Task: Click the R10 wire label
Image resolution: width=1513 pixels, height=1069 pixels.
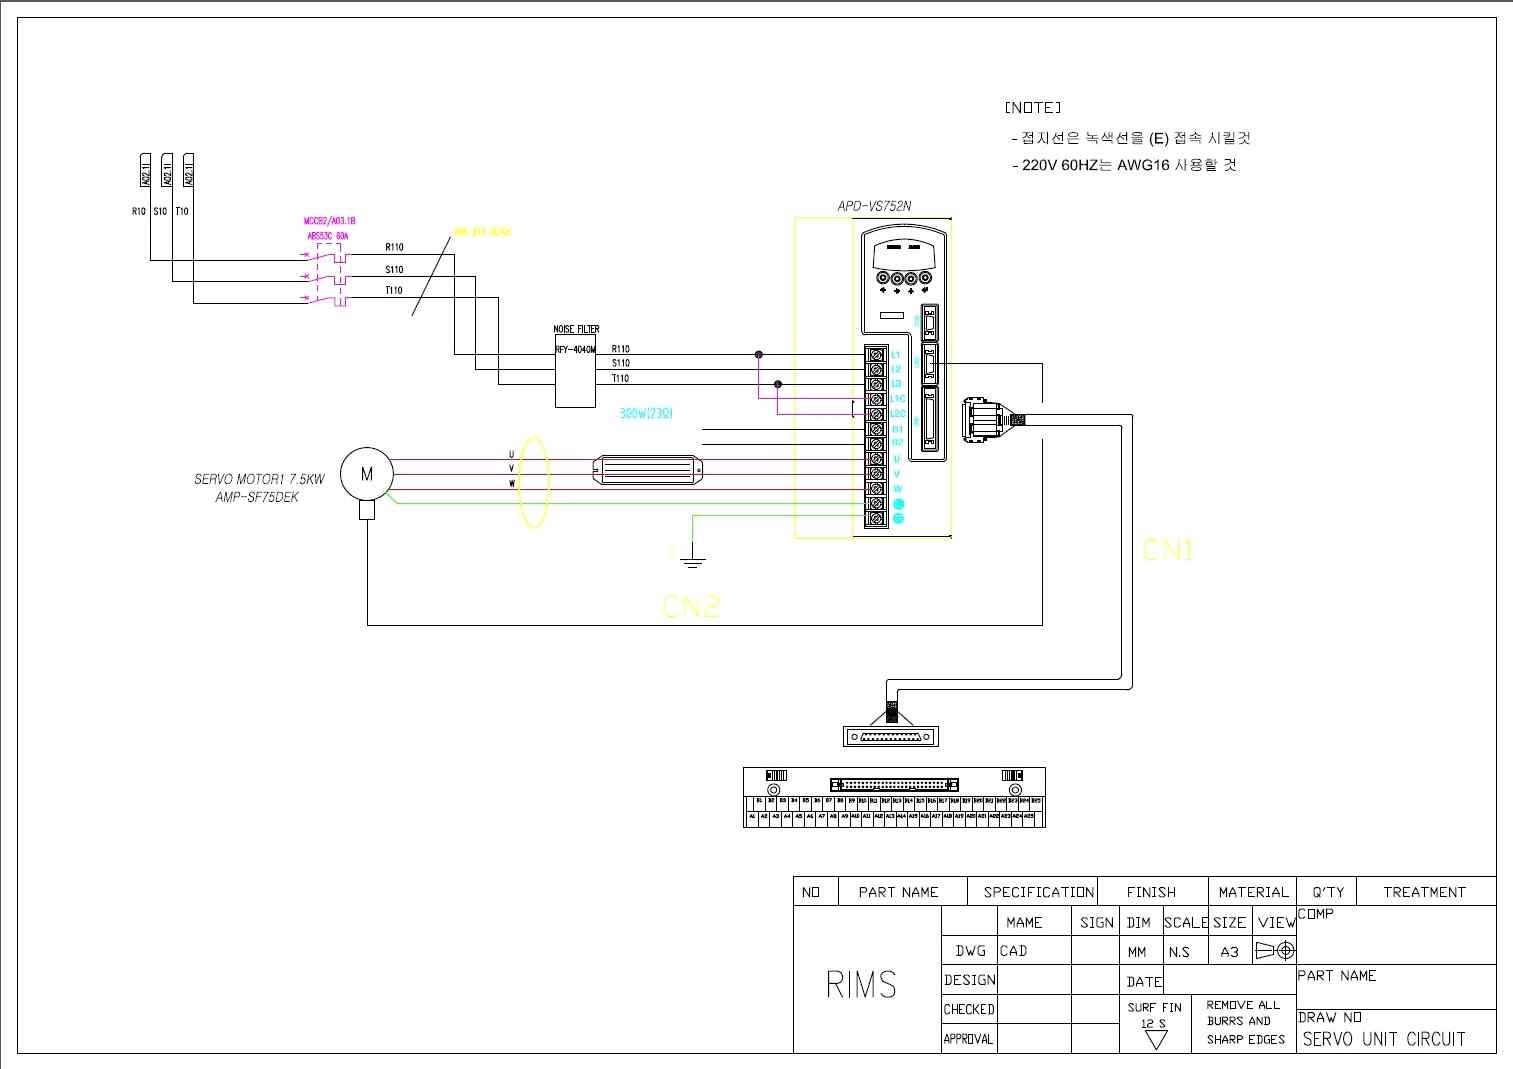Action: coord(139,211)
